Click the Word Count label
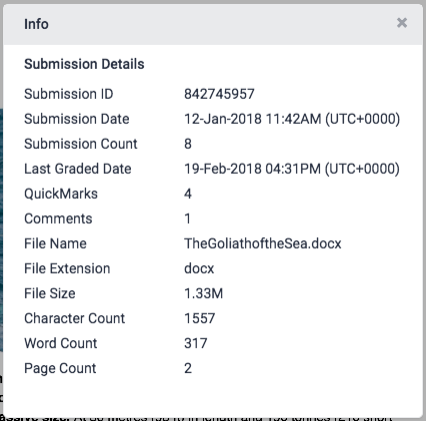Viewport: 426px width, 421px height. 61,343
